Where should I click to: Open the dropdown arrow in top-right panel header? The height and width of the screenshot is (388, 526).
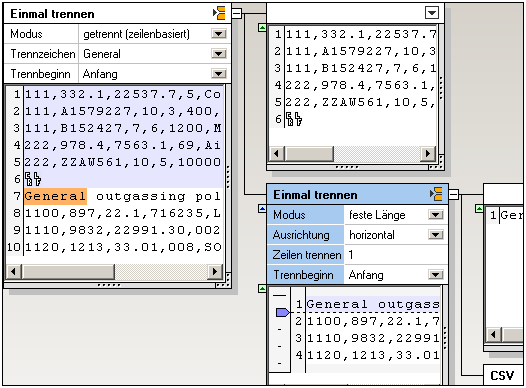[432, 13]
